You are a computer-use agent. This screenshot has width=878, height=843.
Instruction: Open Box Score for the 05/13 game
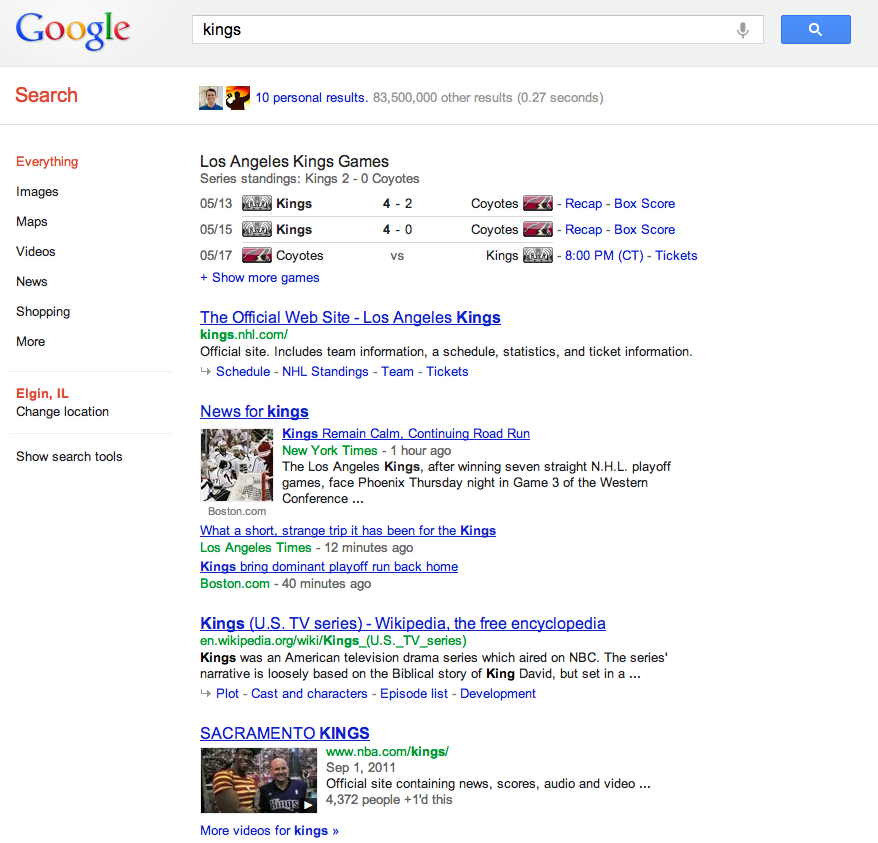(x=644, y=204)
